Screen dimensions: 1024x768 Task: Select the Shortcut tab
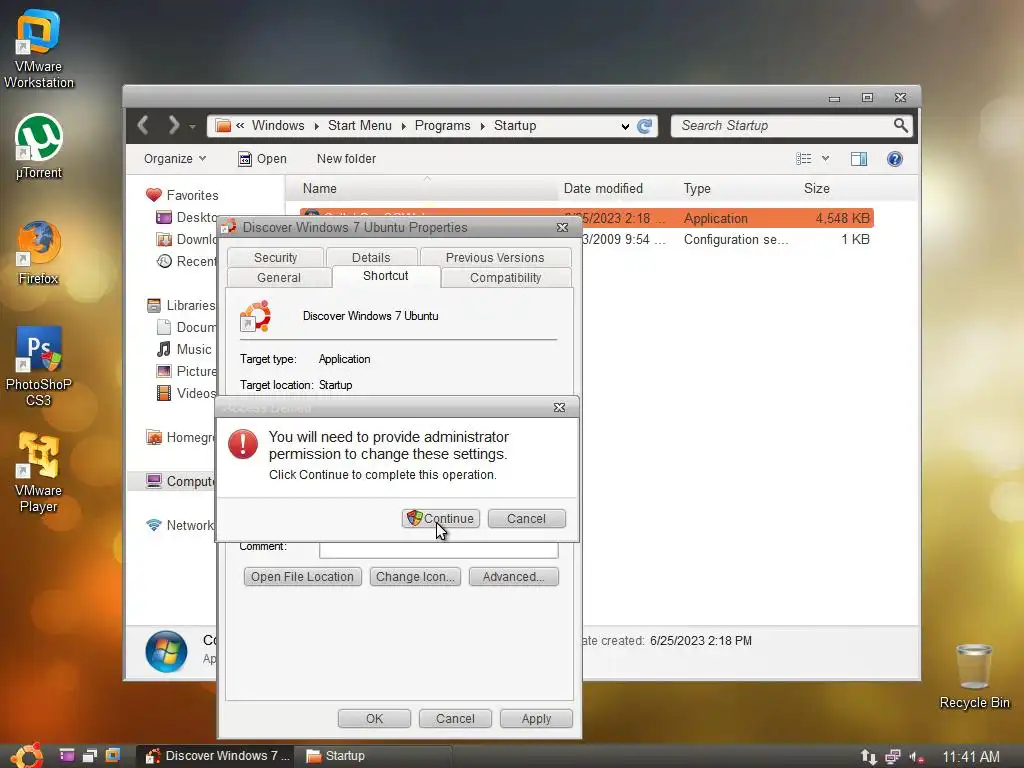point(385,276)
